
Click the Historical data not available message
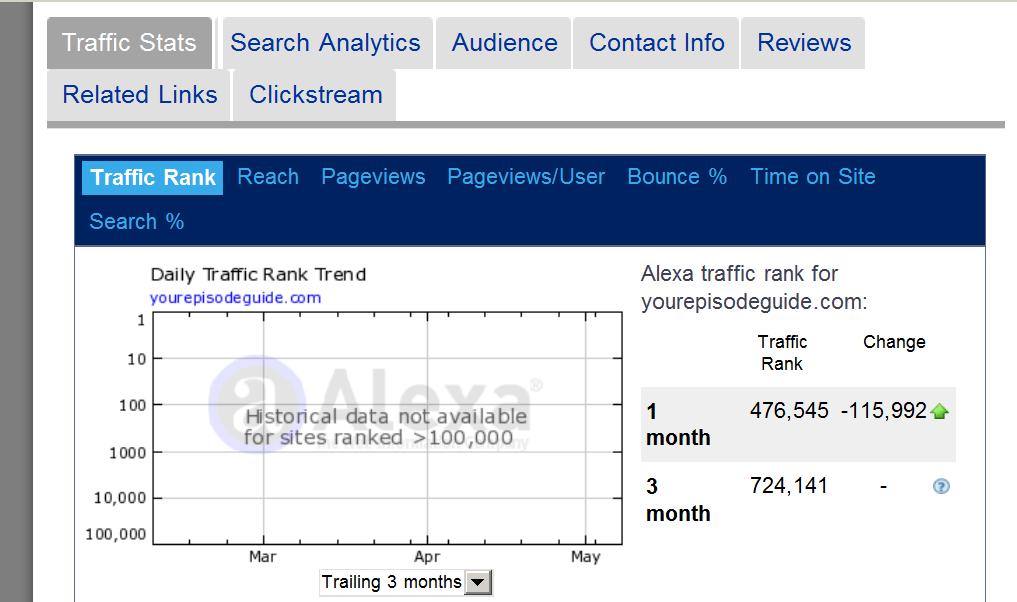[385, 427]
